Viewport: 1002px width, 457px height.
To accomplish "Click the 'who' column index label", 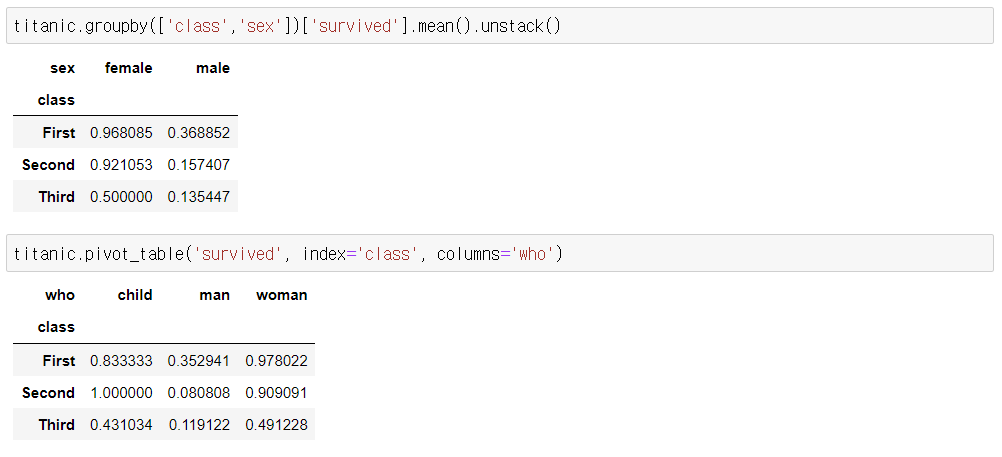I will (60, 295).
